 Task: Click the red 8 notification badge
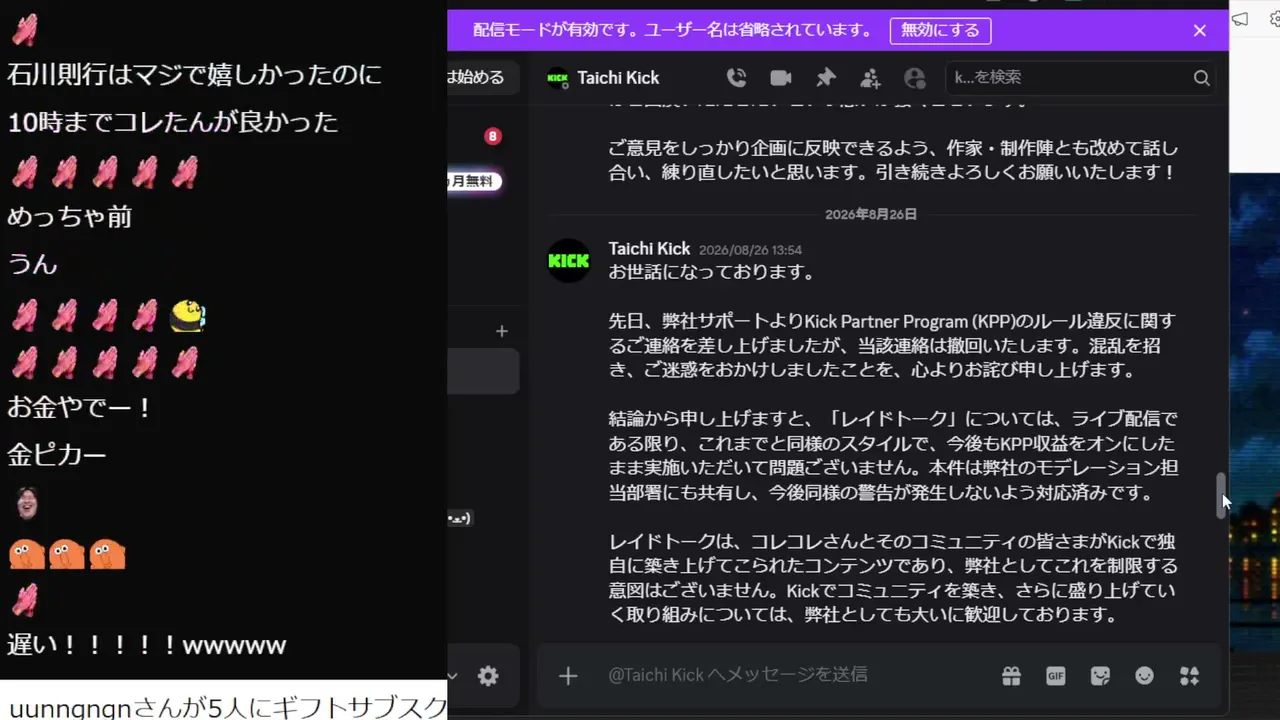click(x=493, y=136)
